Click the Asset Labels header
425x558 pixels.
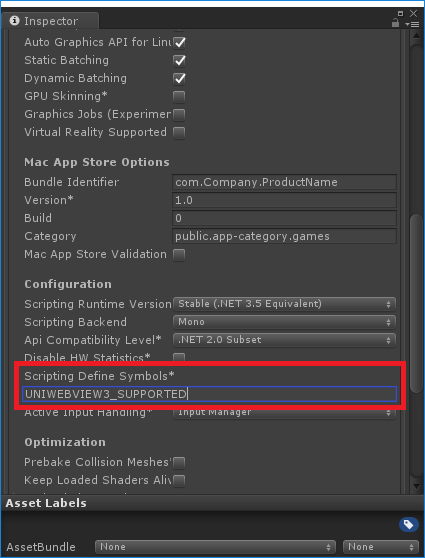click(46, 503)
